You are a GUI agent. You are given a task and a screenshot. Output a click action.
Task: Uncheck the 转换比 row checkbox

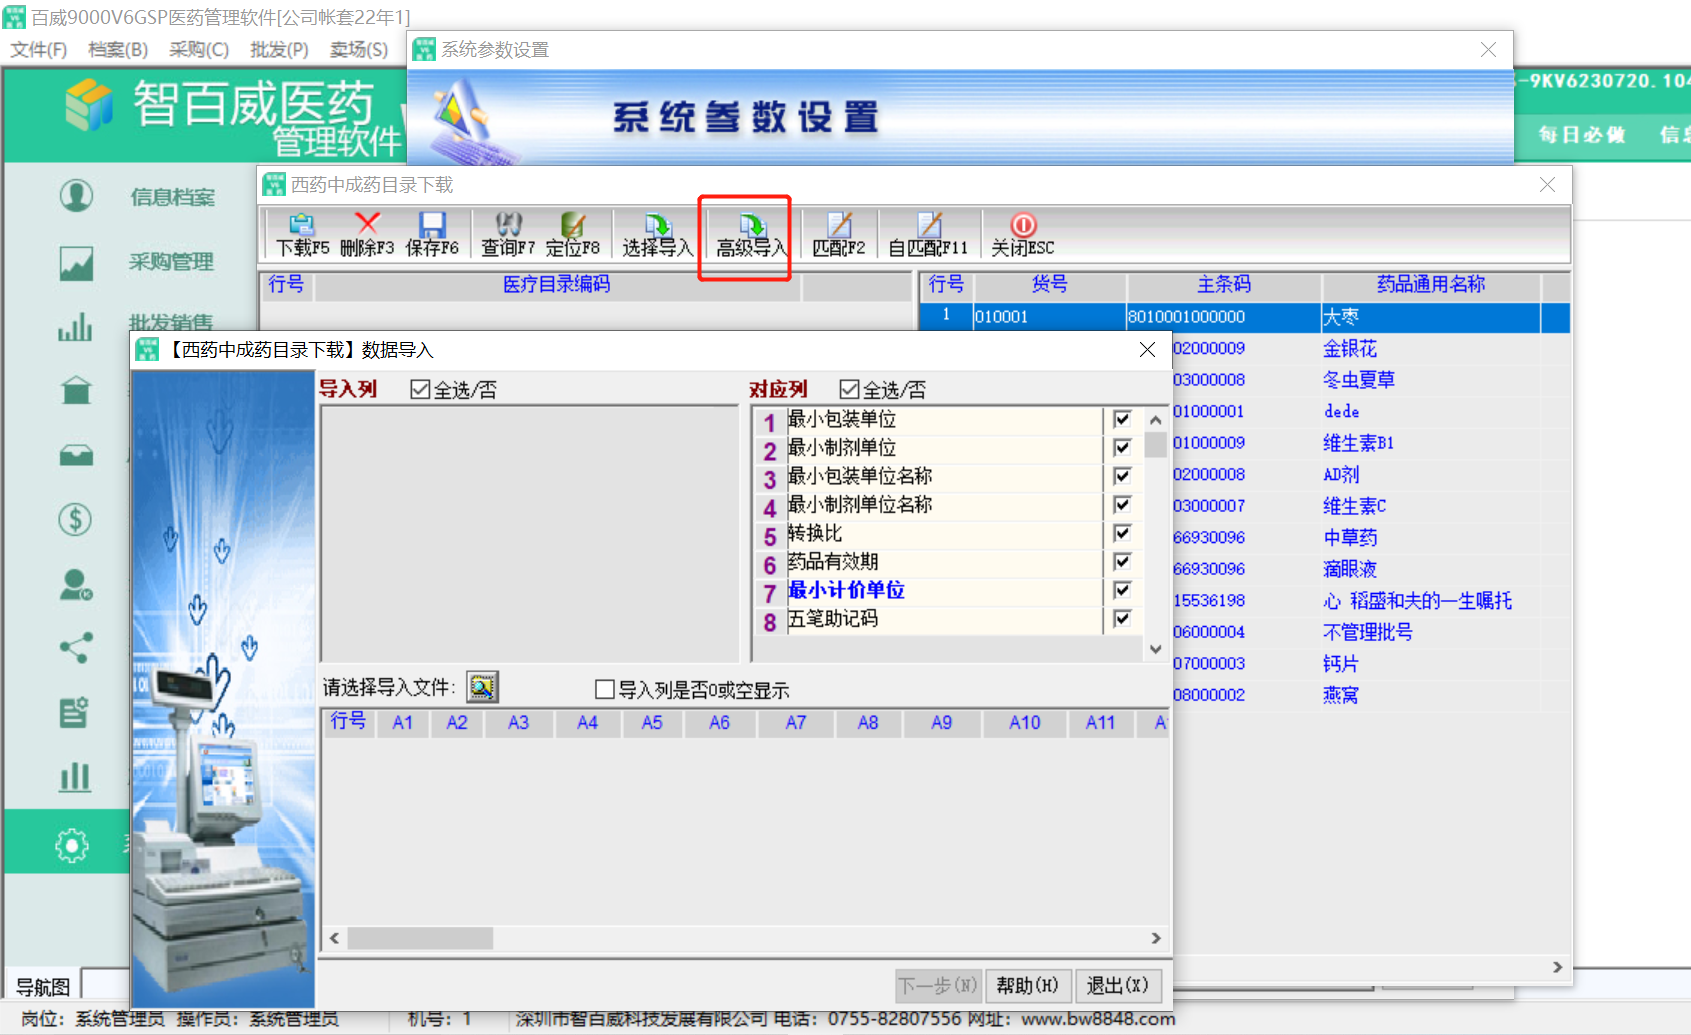1122,533
